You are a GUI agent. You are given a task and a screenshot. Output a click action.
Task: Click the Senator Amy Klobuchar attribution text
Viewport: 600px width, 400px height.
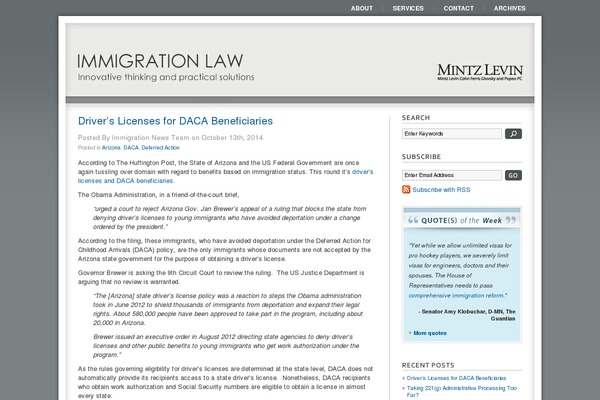pyautogui.click(x=467, y=315)
